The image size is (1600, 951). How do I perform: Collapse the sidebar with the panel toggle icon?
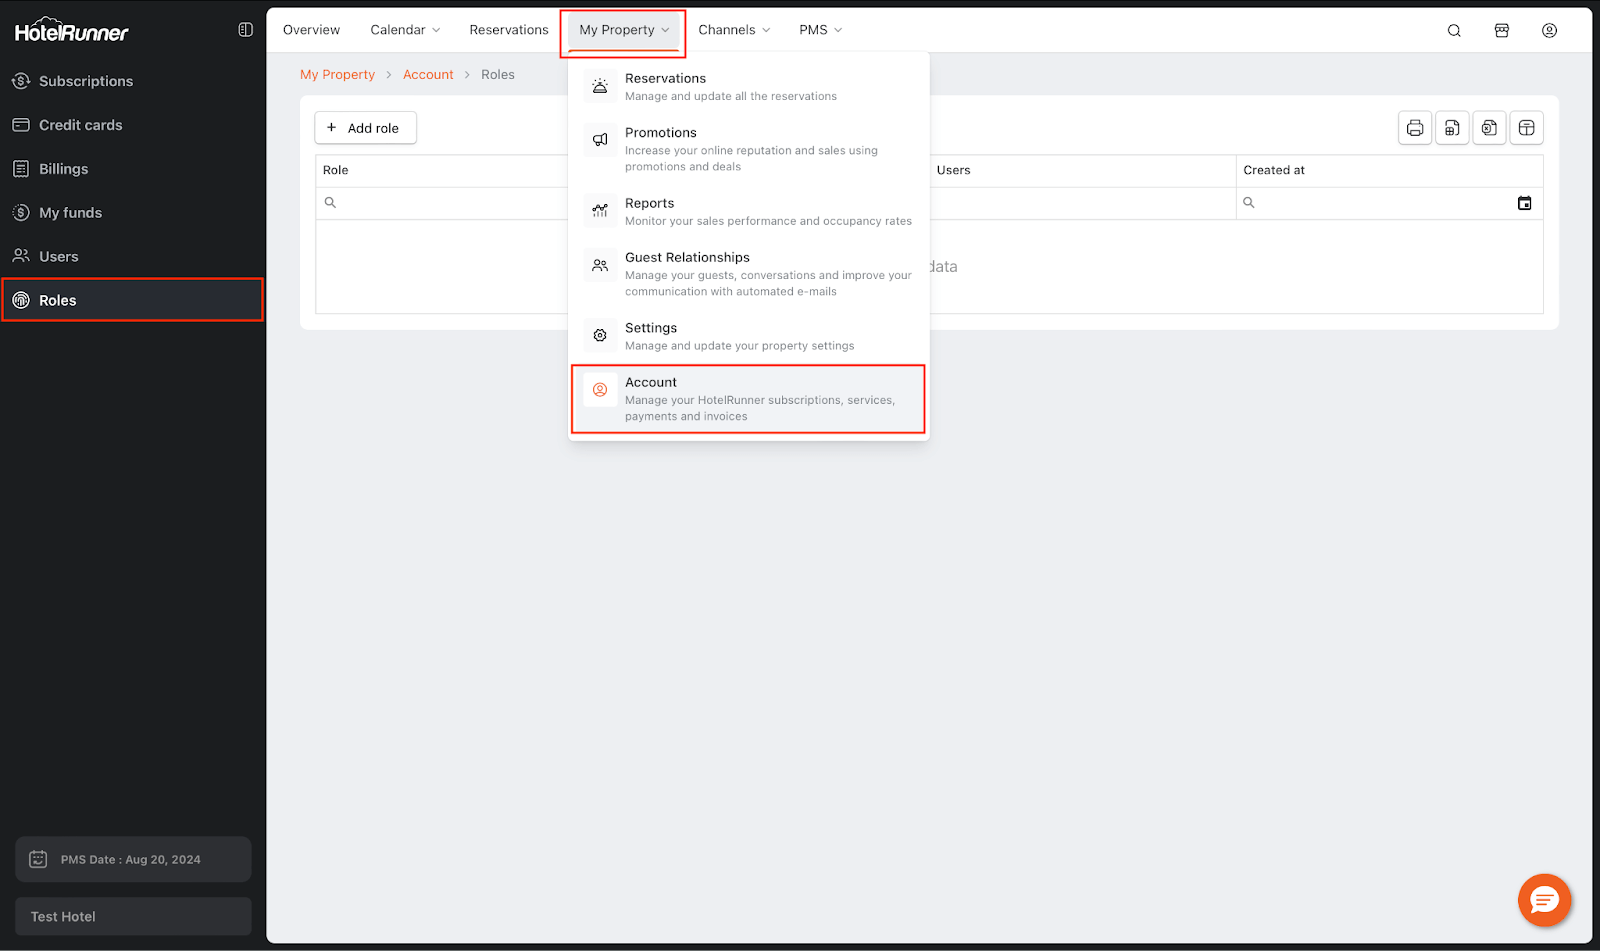[245, 30]
